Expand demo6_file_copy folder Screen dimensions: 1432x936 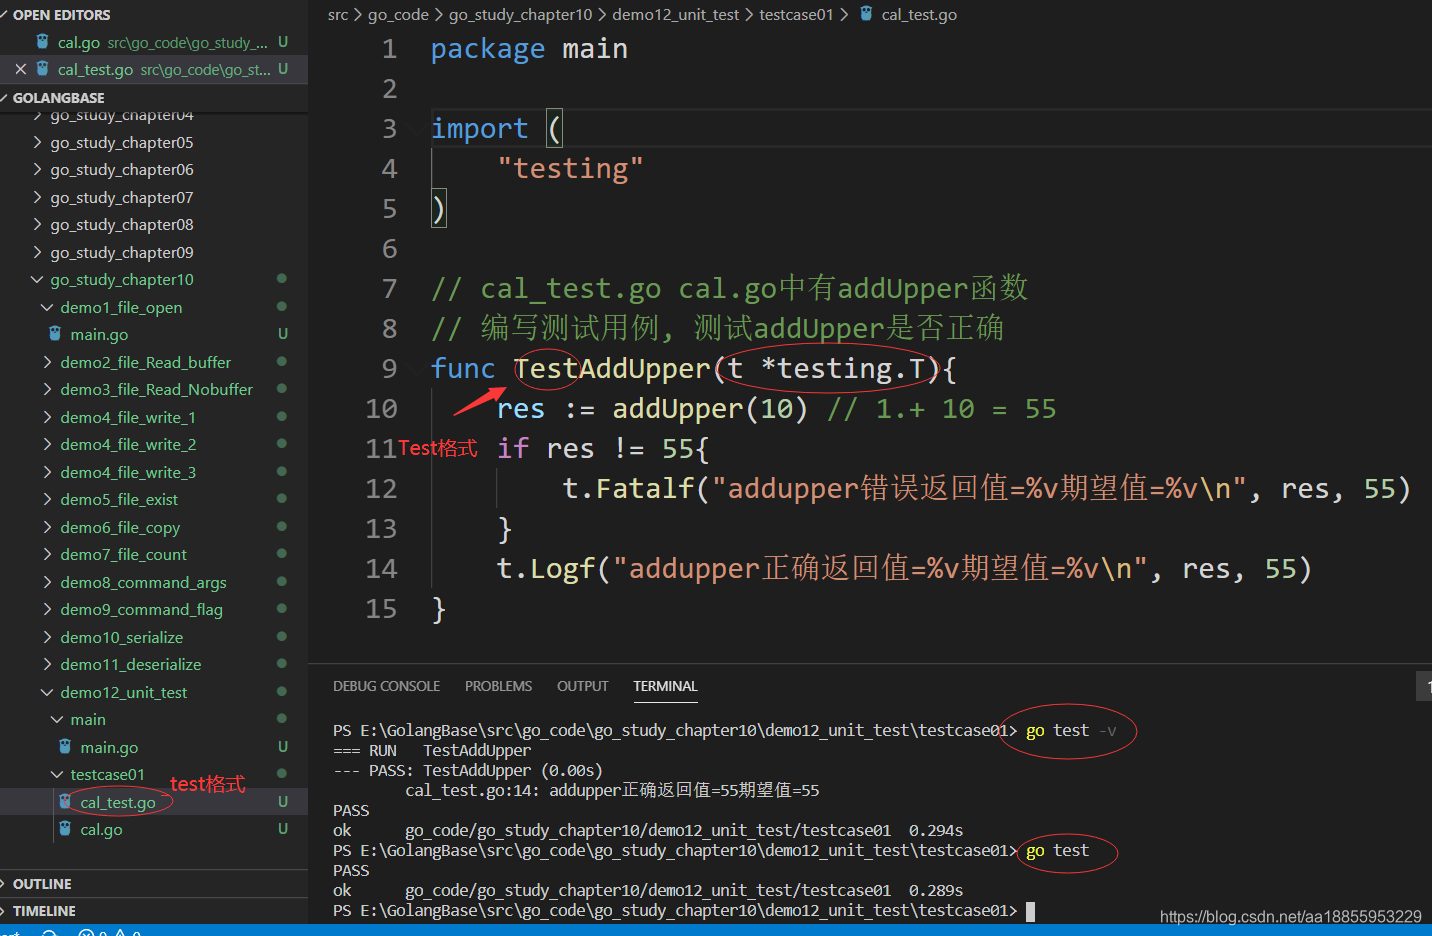[47, 527]
